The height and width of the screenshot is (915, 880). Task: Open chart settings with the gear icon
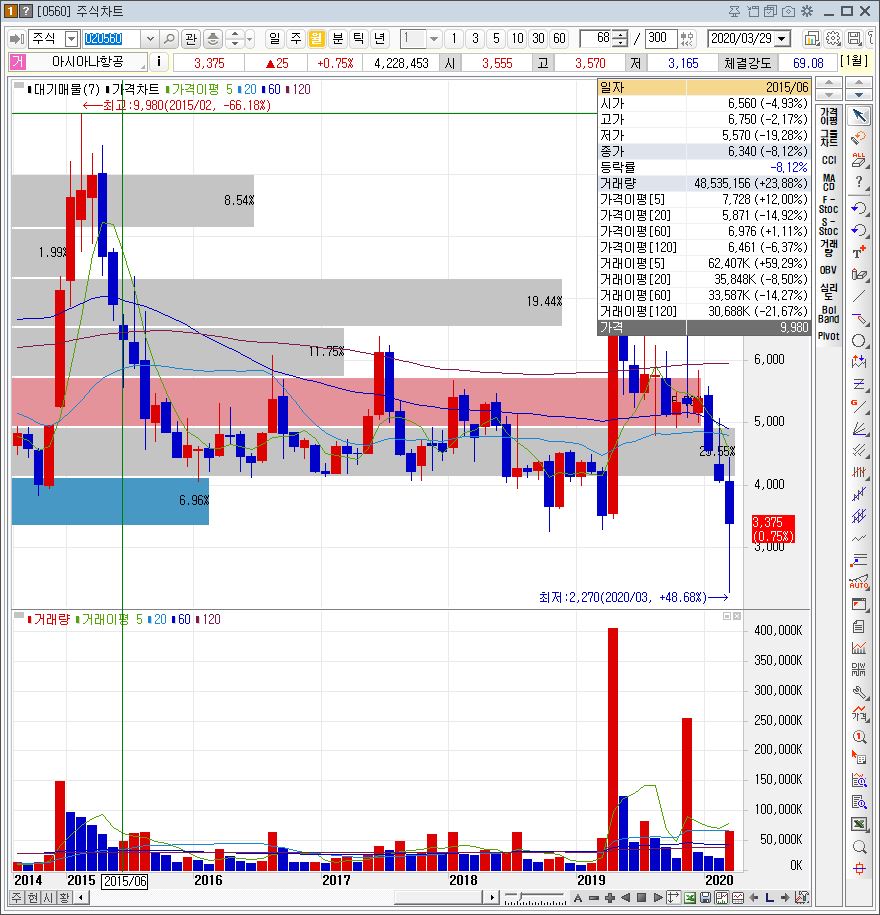[x=832, y=36]
